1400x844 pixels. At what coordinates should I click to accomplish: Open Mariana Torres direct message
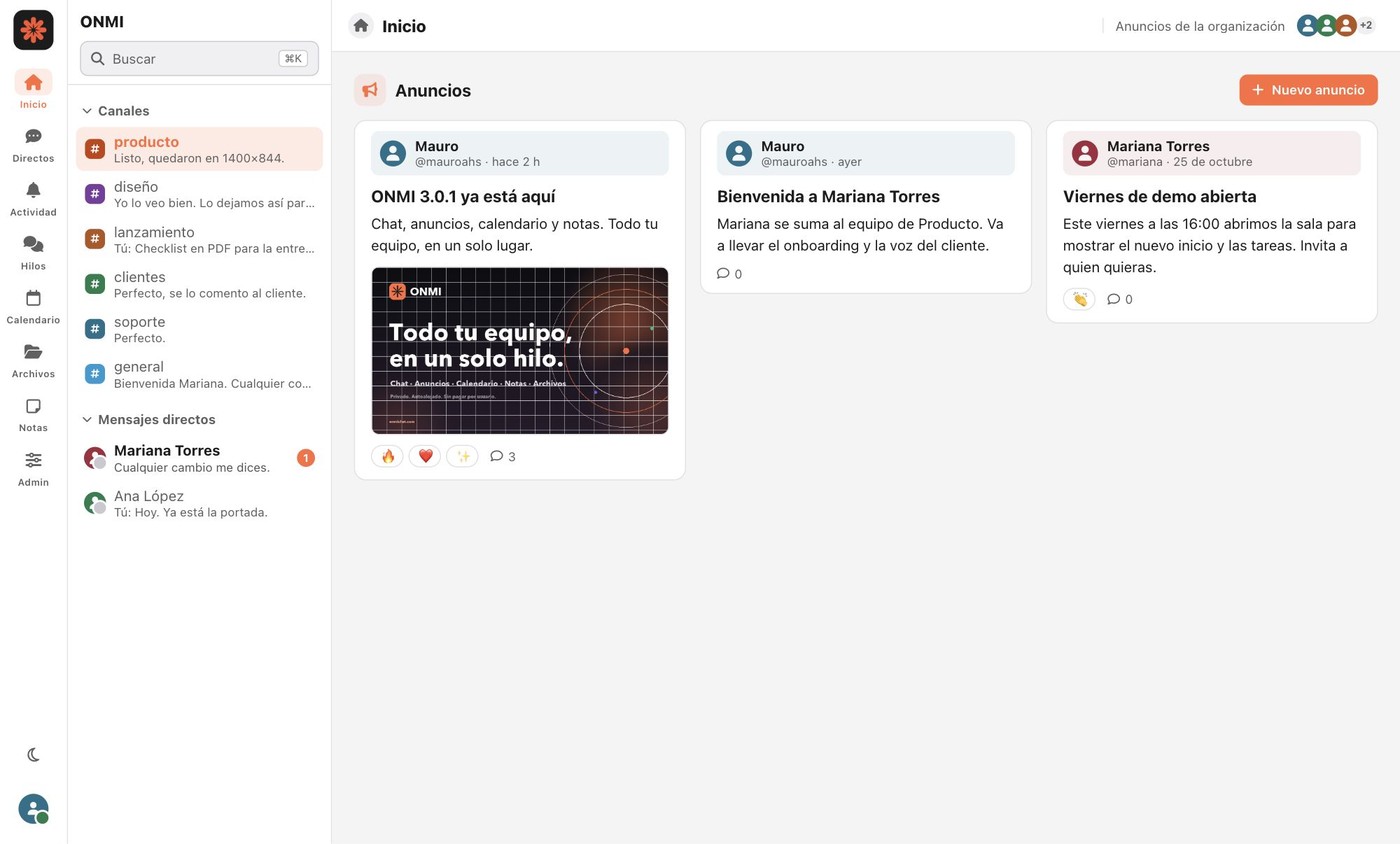pyautogui.click(x=199, y=458)
